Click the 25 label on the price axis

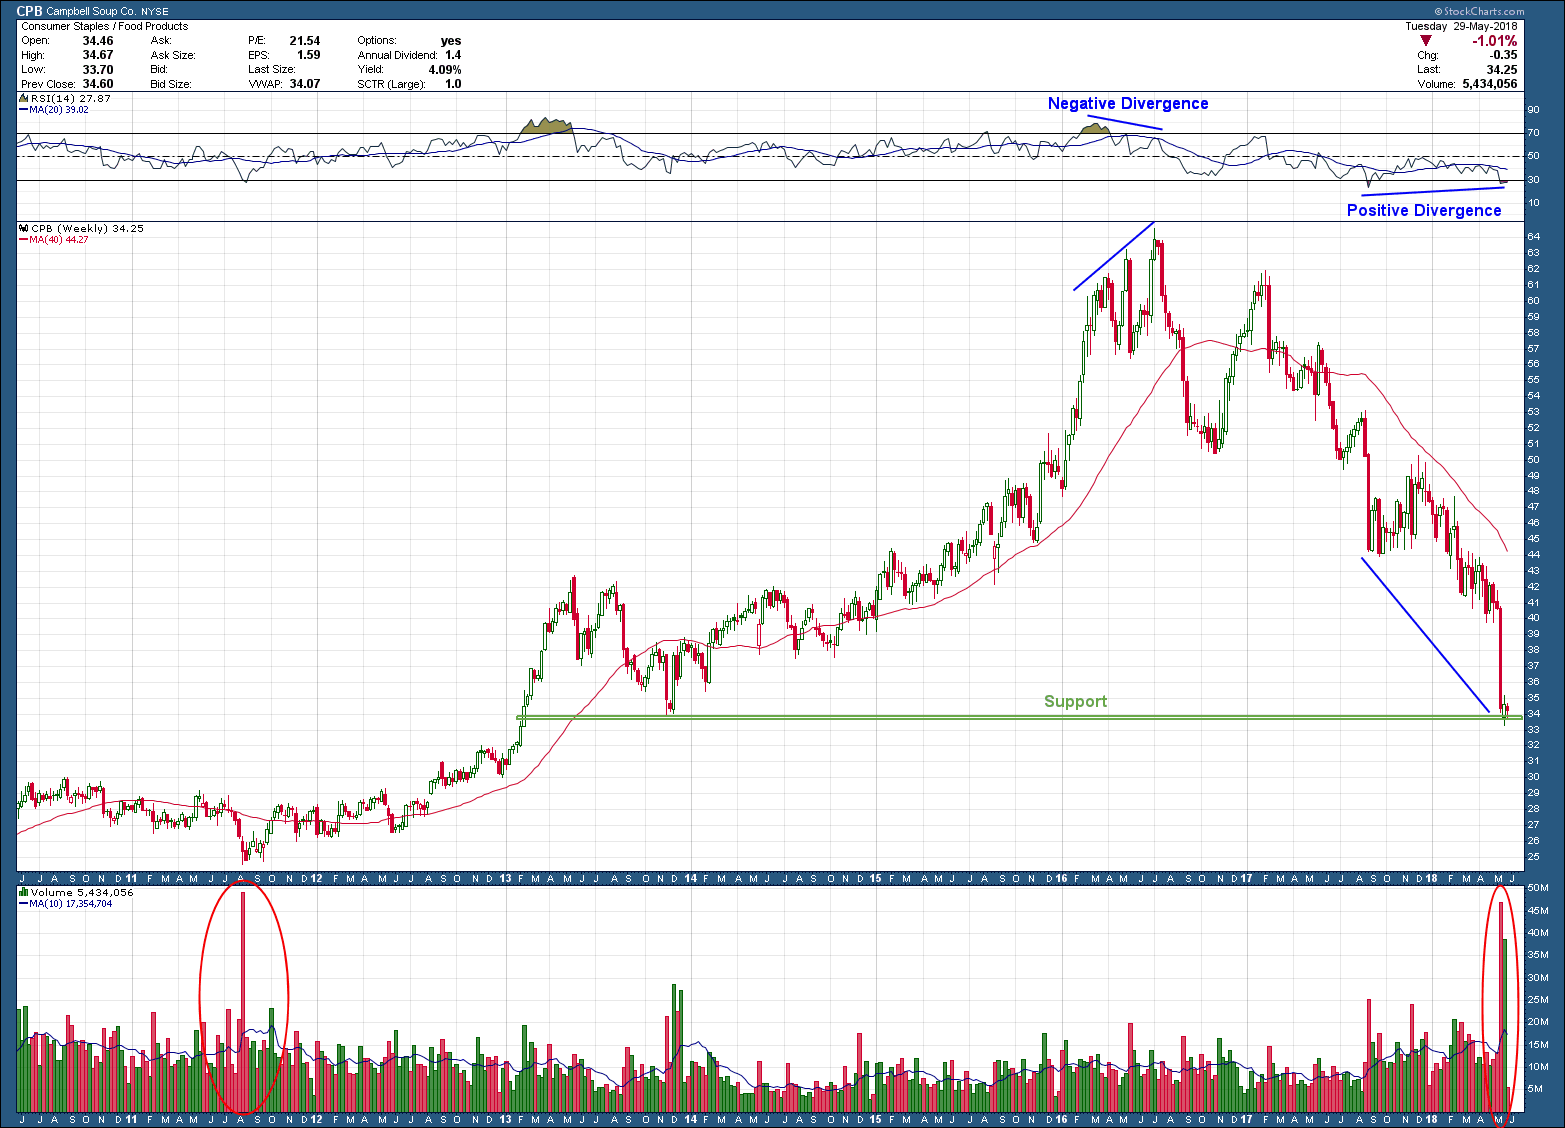point(1534,857)
